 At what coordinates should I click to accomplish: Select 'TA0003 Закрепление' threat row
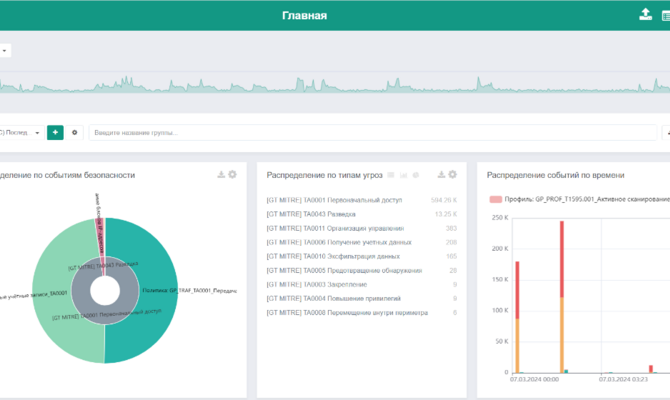(361, 285)
